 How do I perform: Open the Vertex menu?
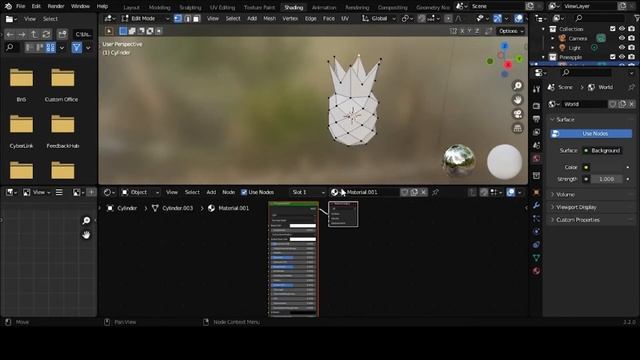point(290,19)
